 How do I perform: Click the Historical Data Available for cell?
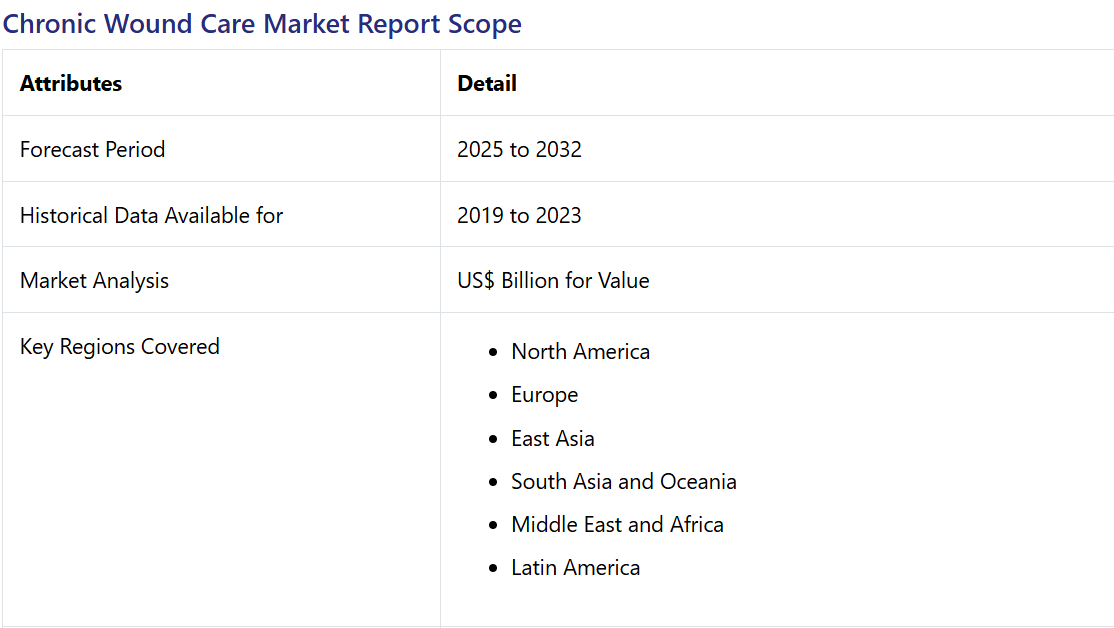[x=151, y=216]
